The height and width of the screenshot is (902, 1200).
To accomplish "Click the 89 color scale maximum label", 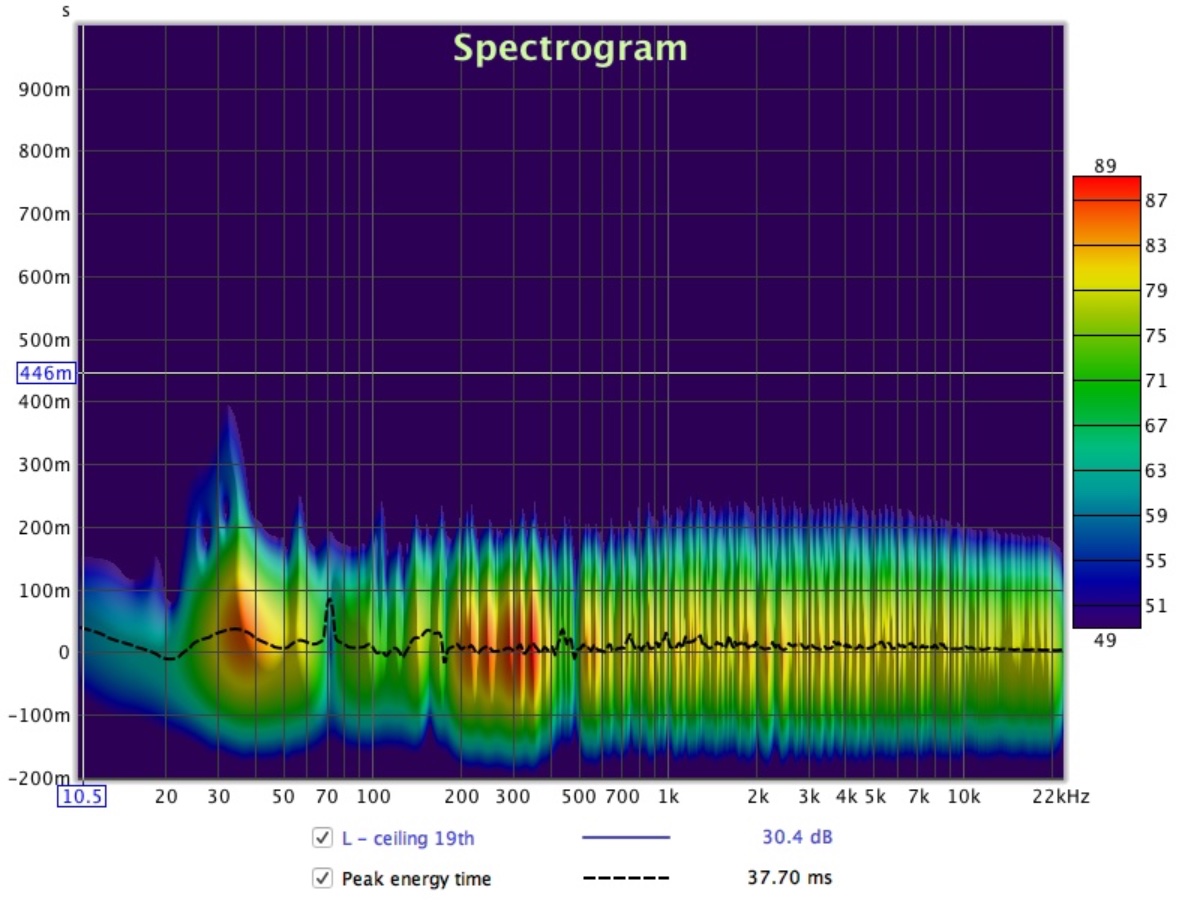I will pyautogui.click(x=1105, y=166).
